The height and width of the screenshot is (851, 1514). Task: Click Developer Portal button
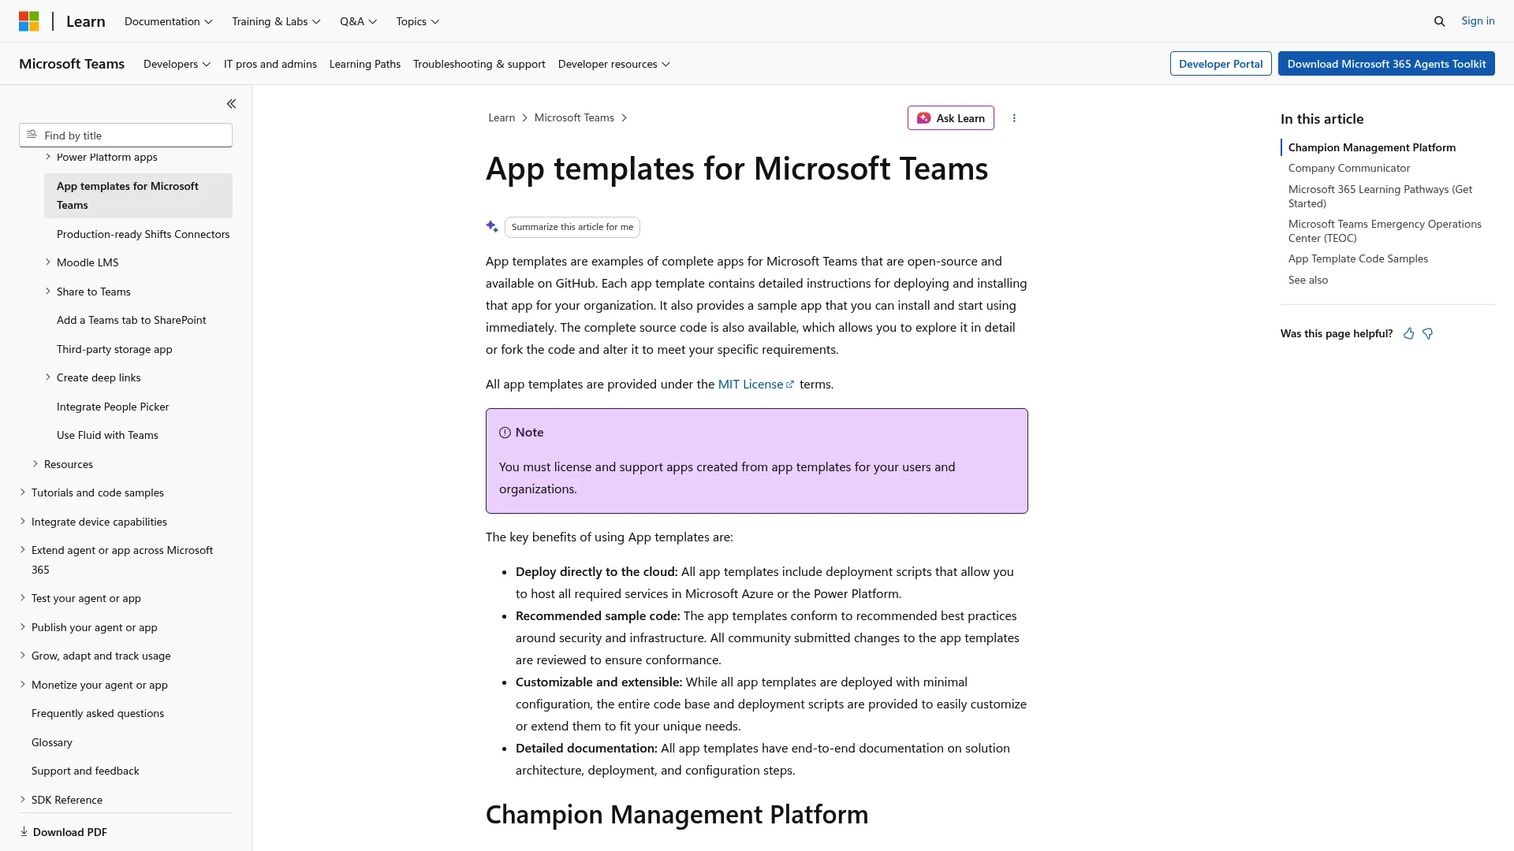[1221, 64]
